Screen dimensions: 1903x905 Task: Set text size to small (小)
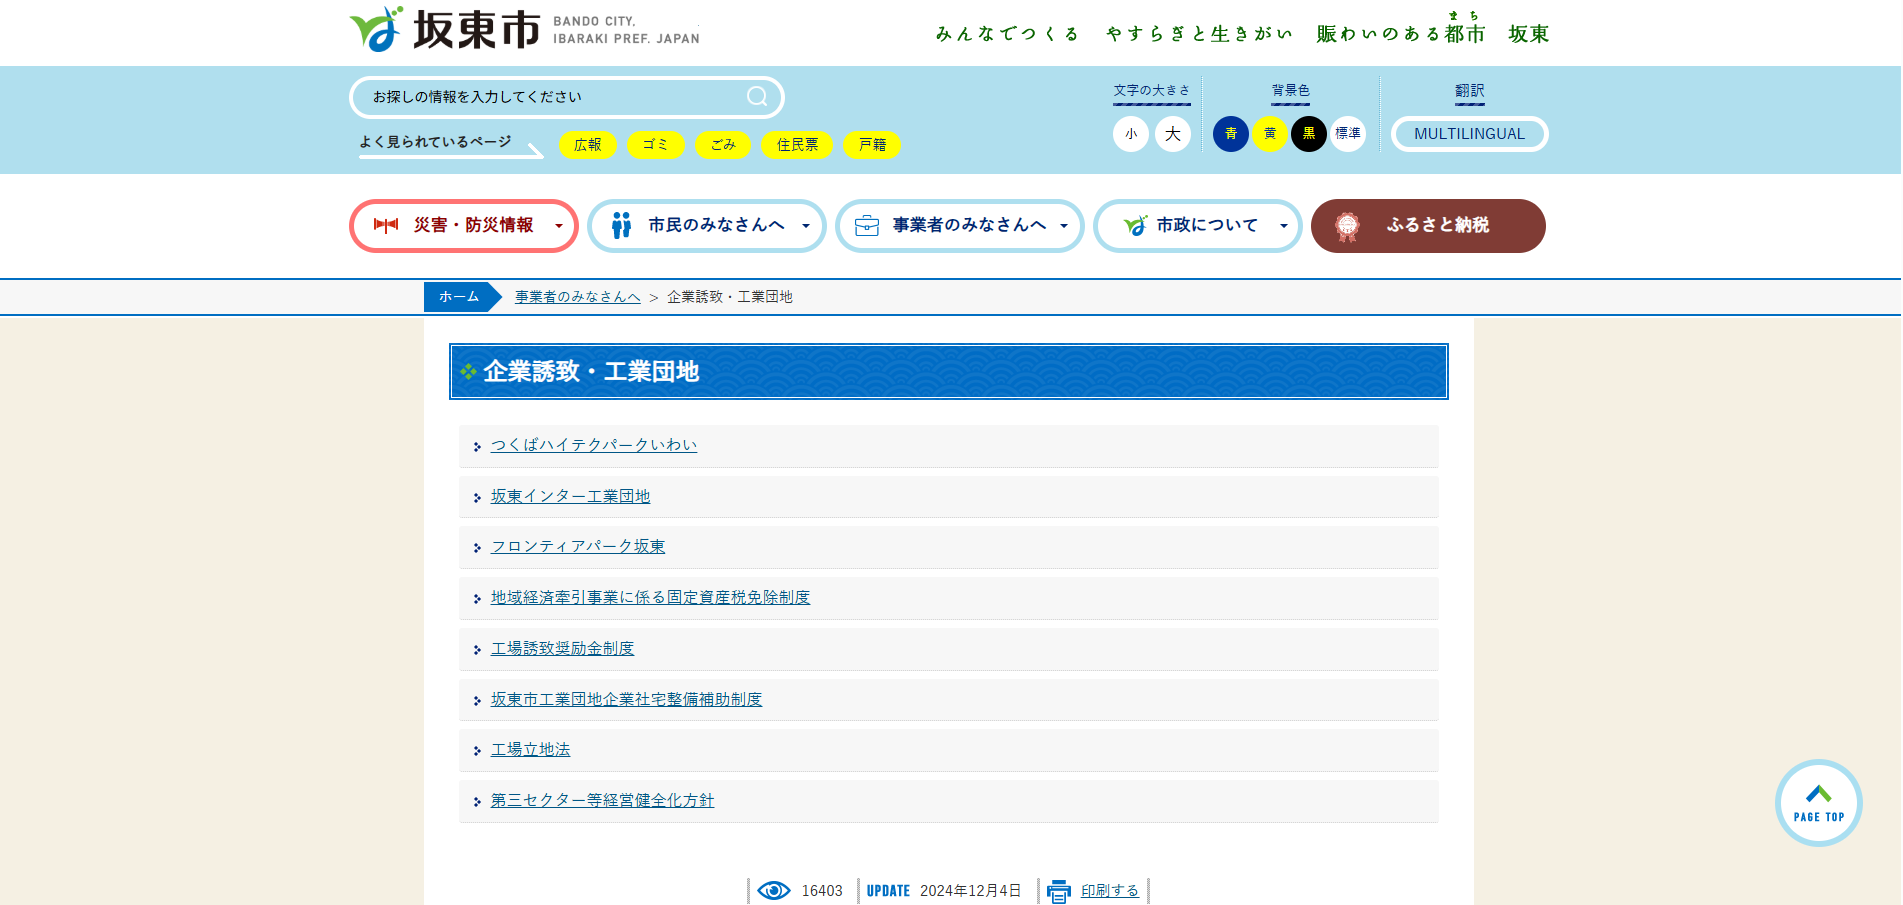(x=1131, y=134)
